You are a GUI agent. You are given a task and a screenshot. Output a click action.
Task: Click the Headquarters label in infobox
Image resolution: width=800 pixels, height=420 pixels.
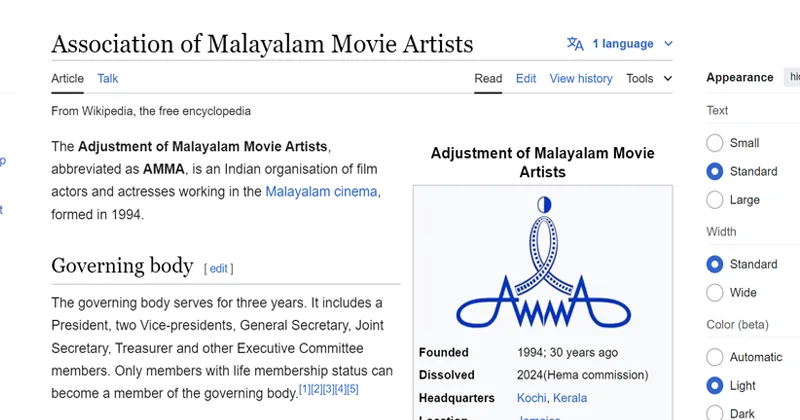[x=457, y=398]
